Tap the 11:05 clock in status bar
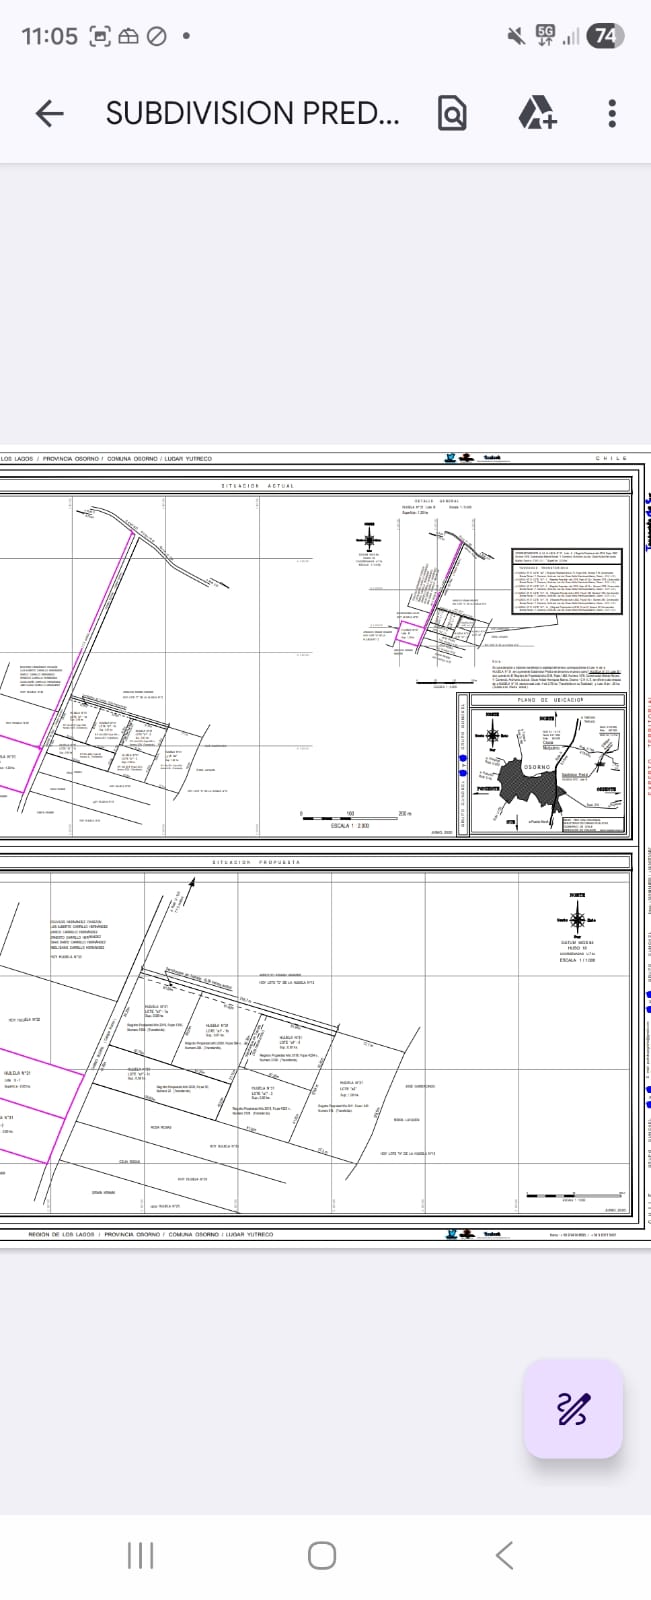The height and width of the screenshot is (1600, 651). [49, 36]
